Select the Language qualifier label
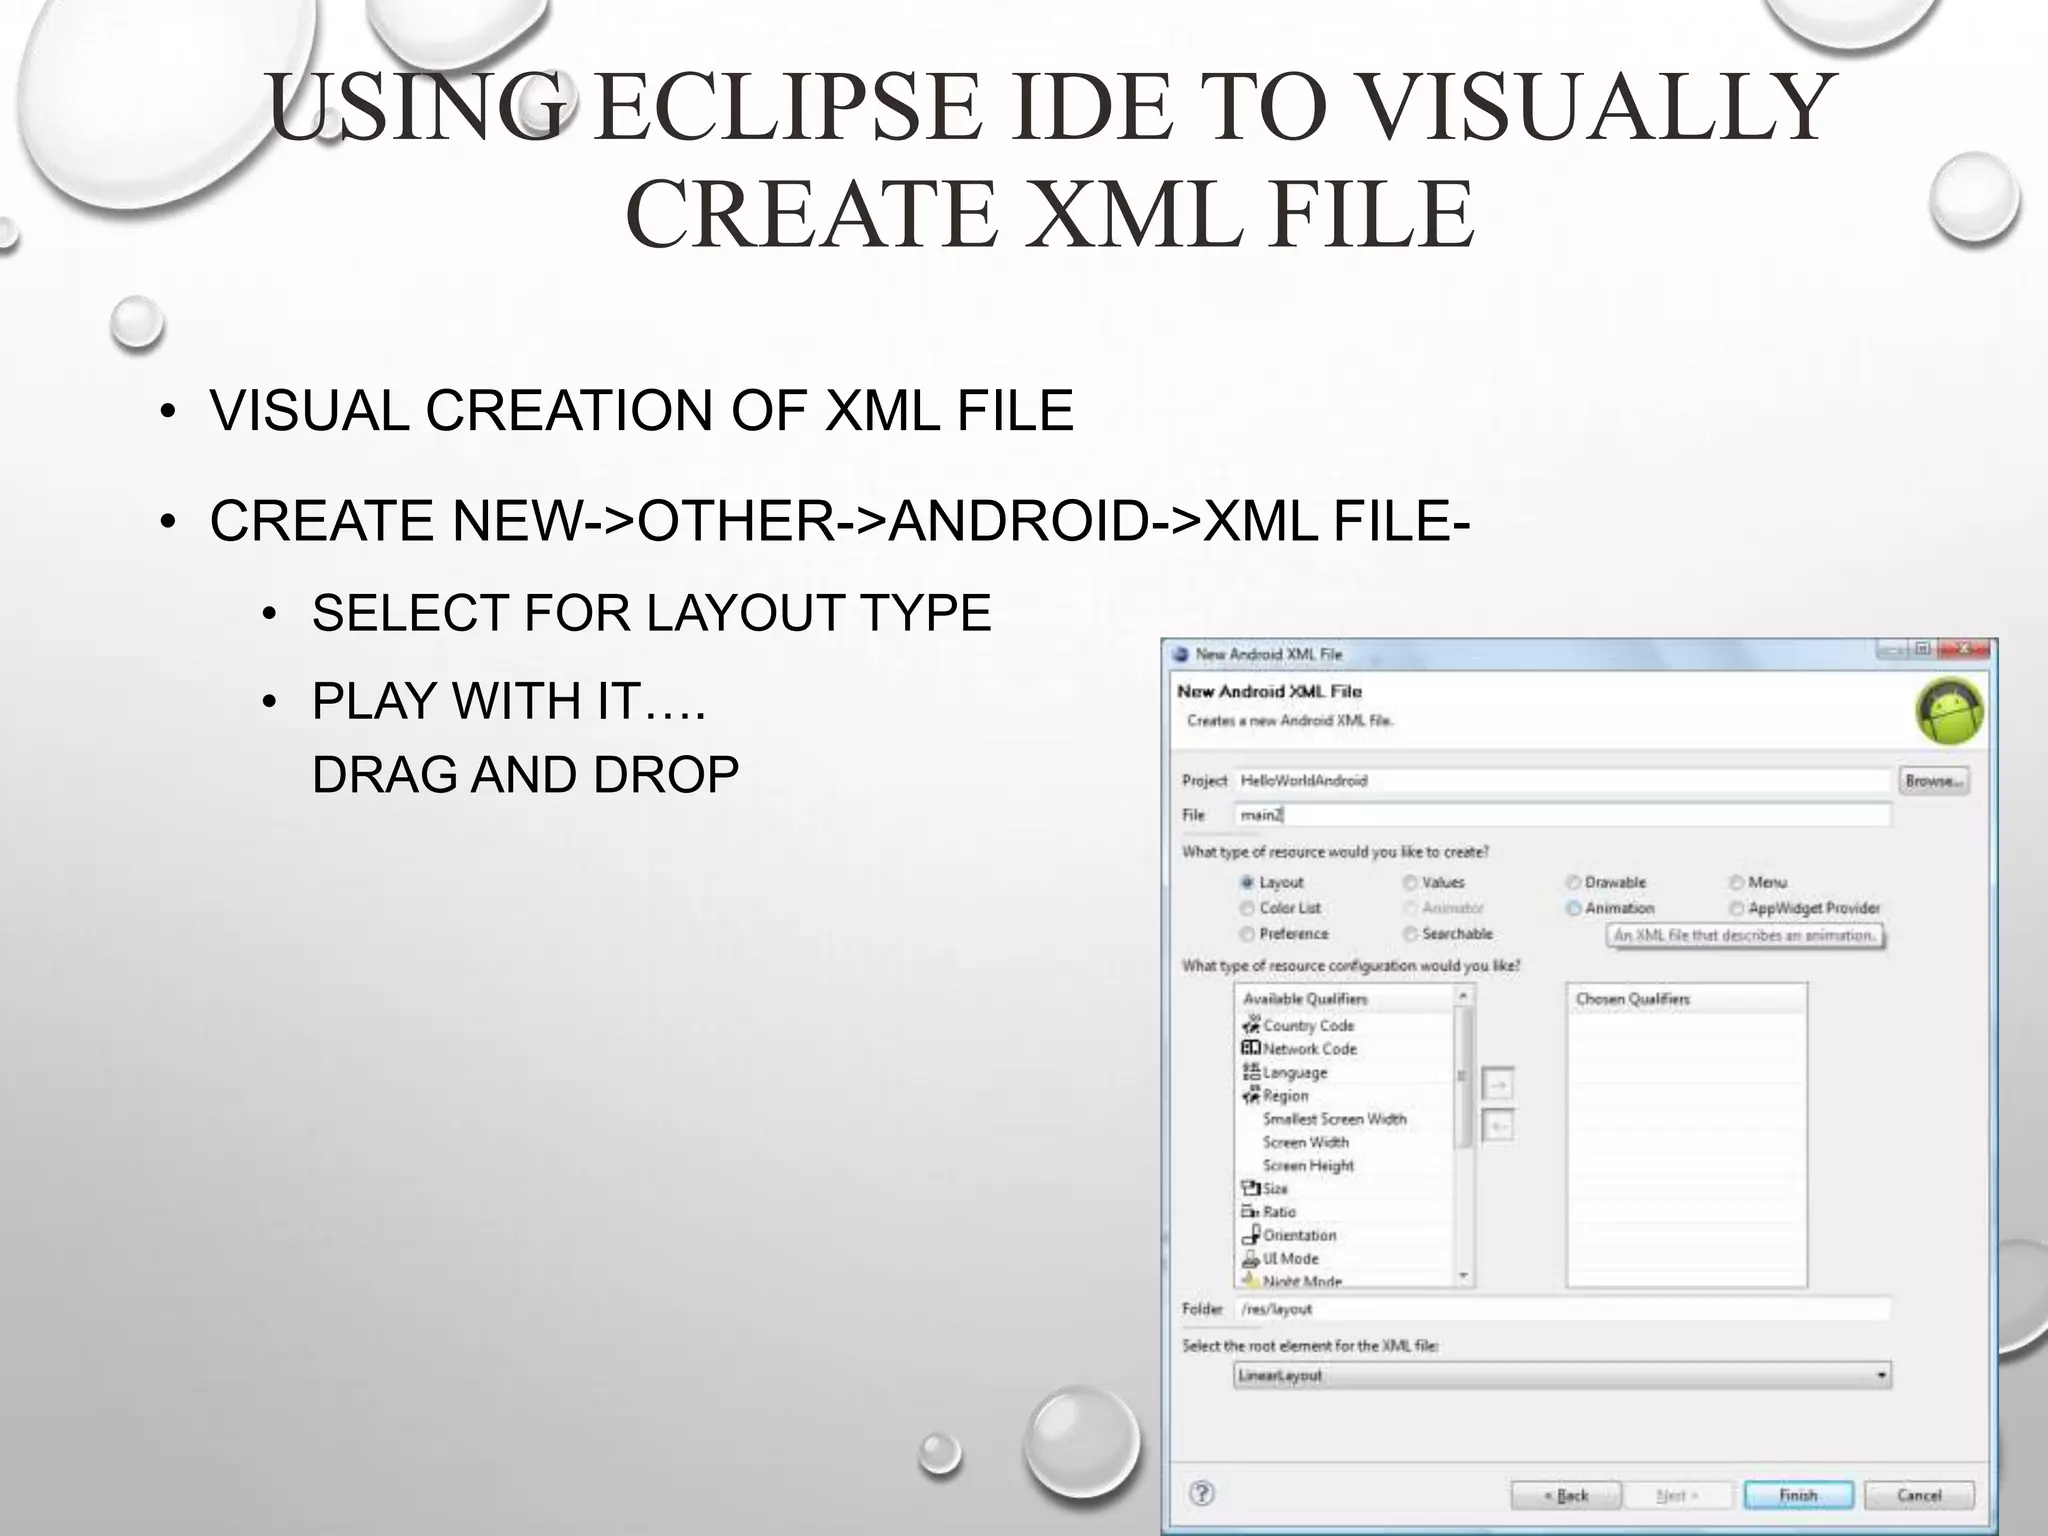 pyautogui.click(x=1295, y=1072)
